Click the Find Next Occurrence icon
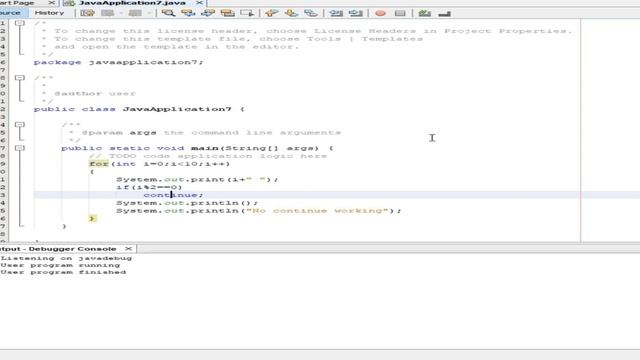 [x=208, y=13]
